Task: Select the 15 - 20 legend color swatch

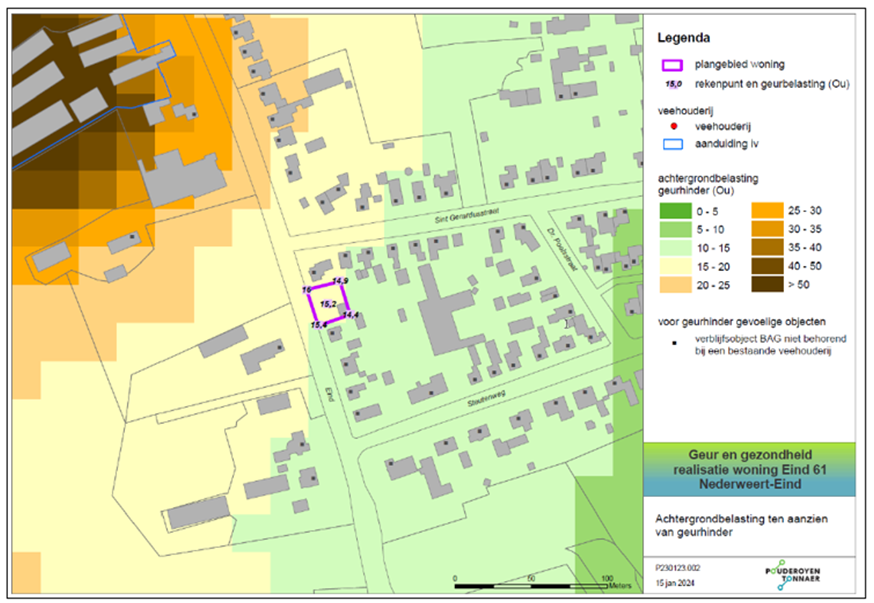Action: point(675,266)
